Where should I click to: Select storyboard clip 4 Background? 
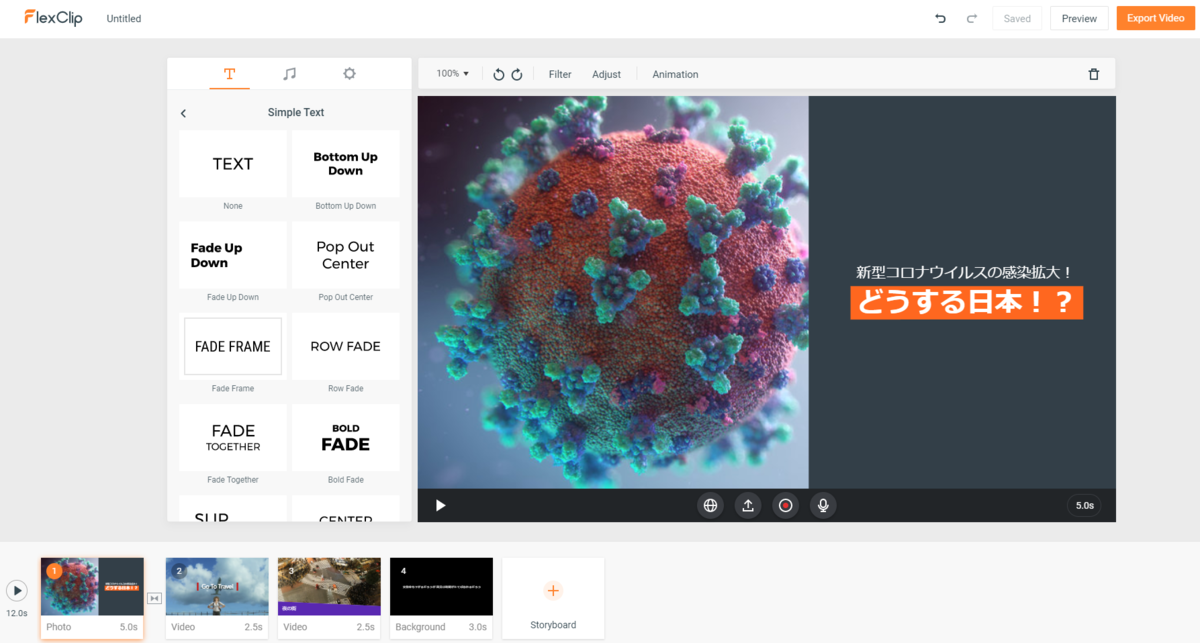click(x=441, y=598)
